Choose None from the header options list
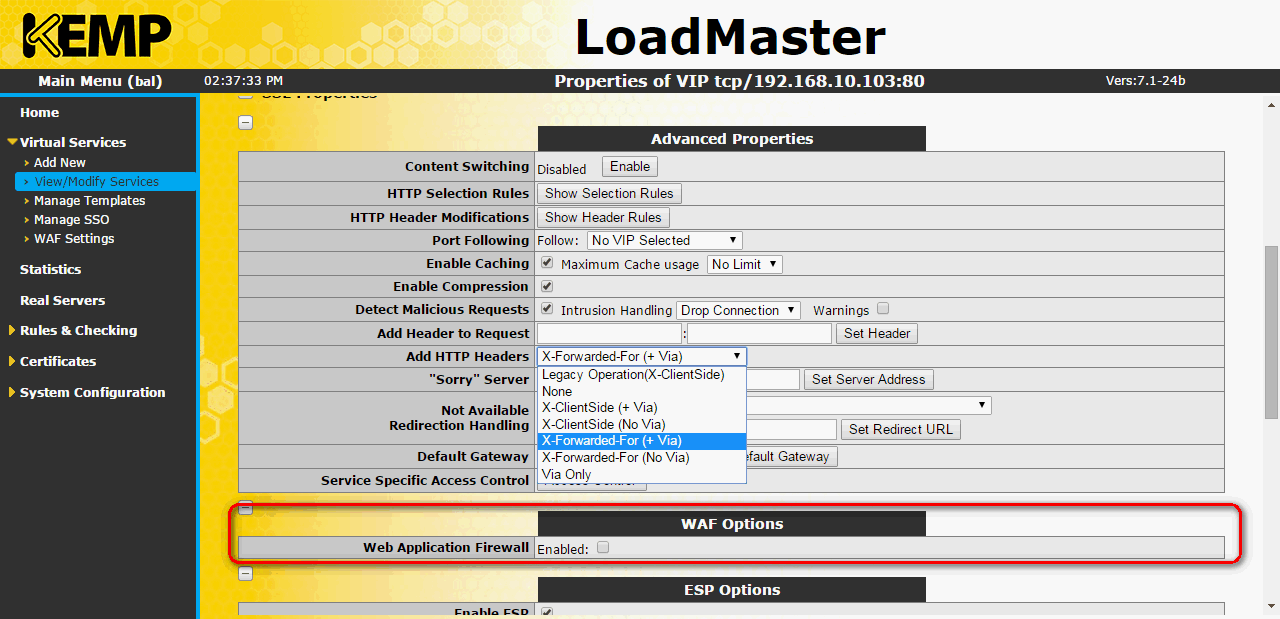1280x619 pixels. (x=642, y=392)
